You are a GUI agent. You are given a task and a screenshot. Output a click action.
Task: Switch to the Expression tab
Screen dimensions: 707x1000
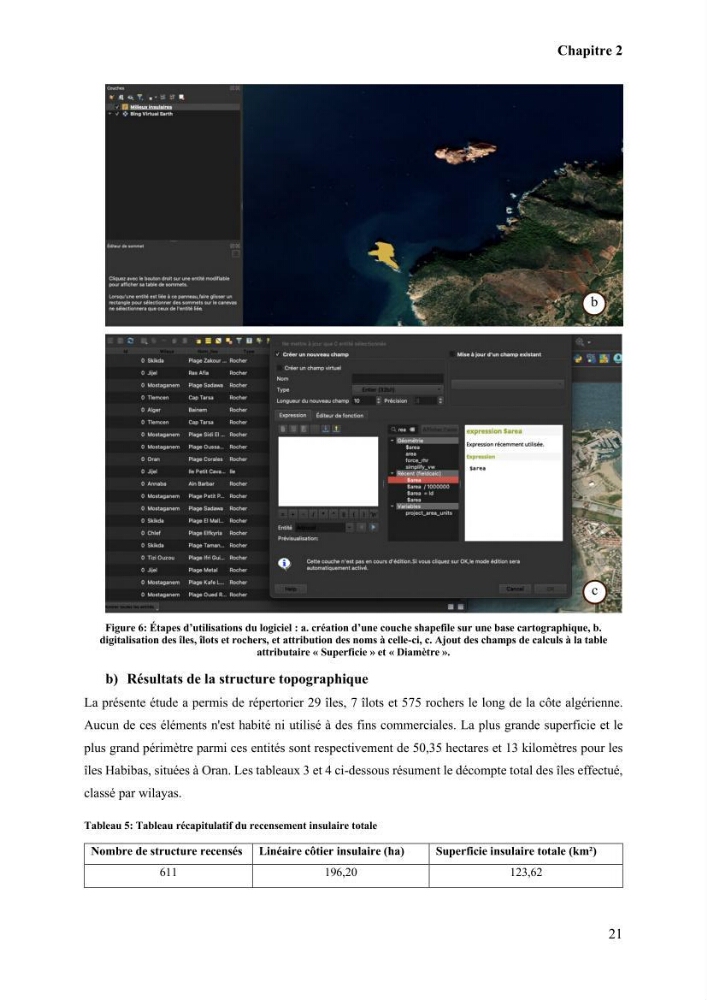click(293, 415)
